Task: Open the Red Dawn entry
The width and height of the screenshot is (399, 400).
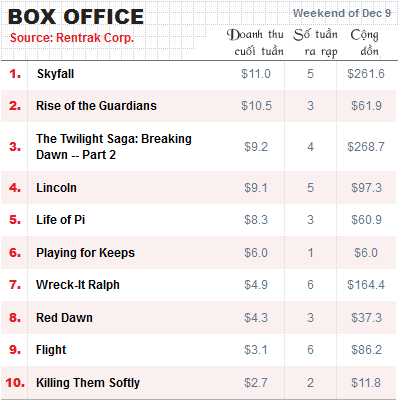Action: point(64,318)
